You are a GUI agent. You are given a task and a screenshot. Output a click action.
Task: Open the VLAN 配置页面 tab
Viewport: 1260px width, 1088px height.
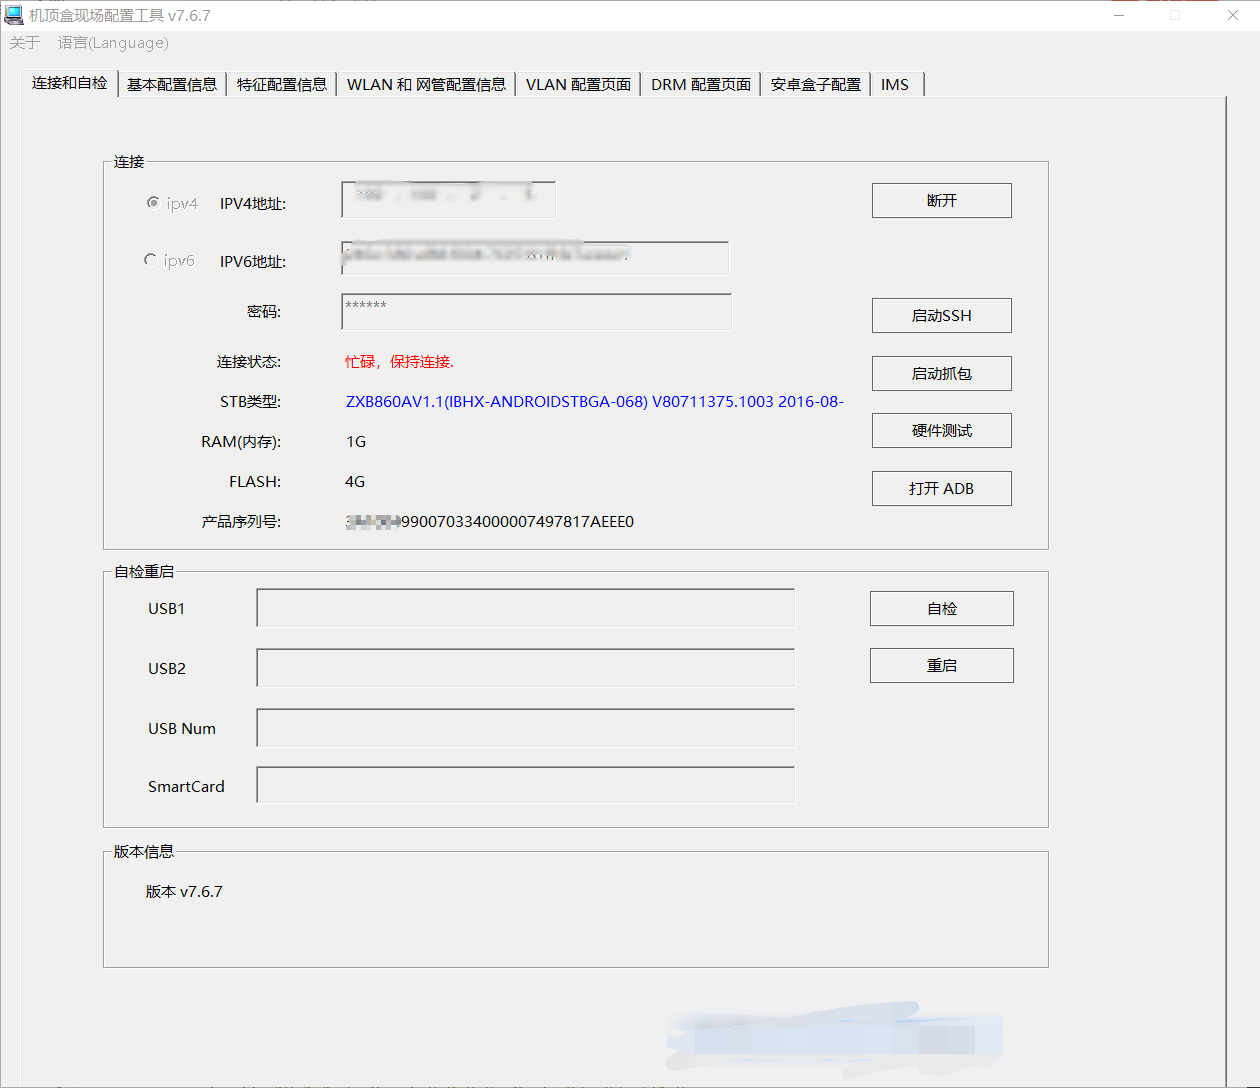coord(578,84)
